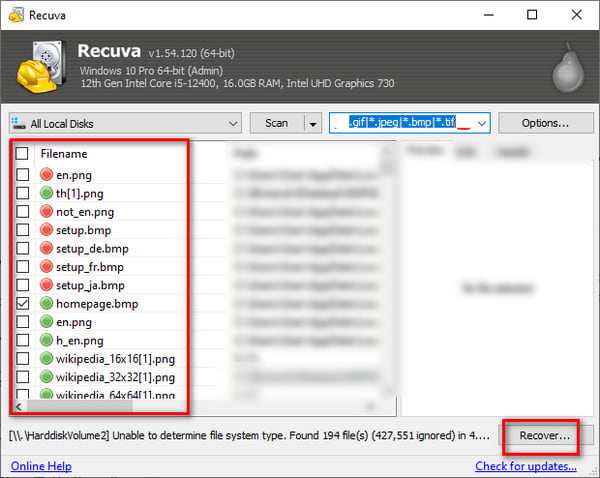Click the Recuva hard hat drive logo

pos(40,67)
